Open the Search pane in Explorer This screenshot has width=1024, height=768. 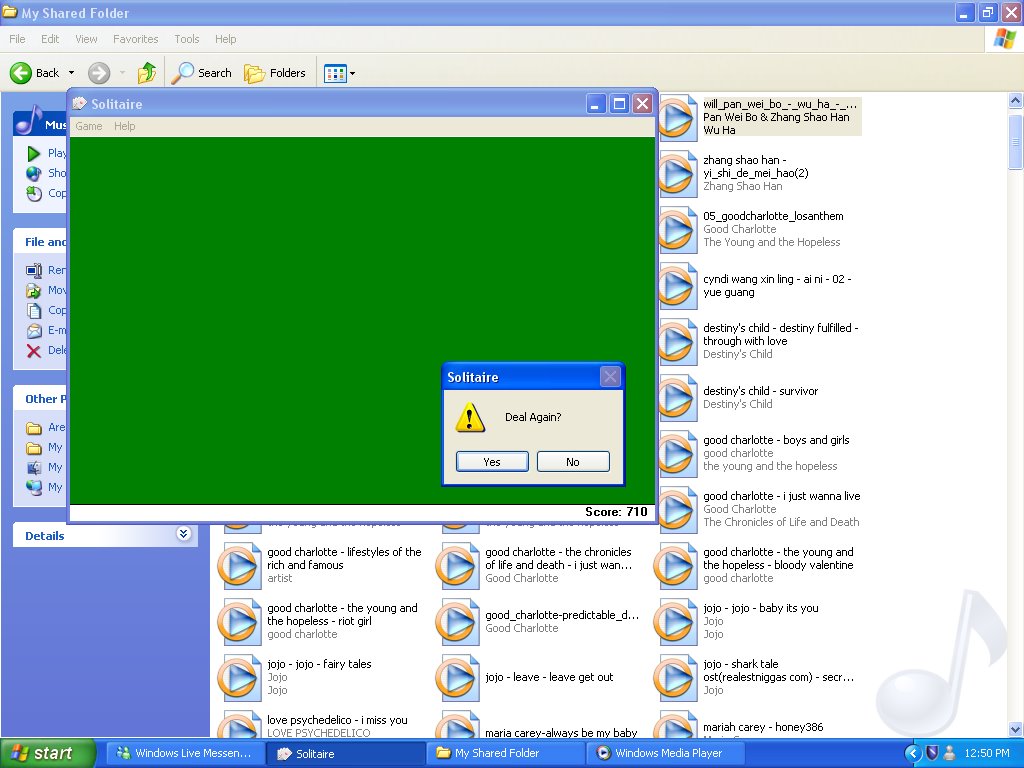(201, 73)
